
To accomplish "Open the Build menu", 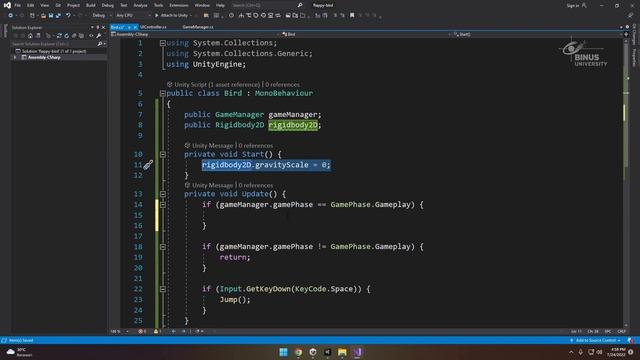I will (91, 5).
